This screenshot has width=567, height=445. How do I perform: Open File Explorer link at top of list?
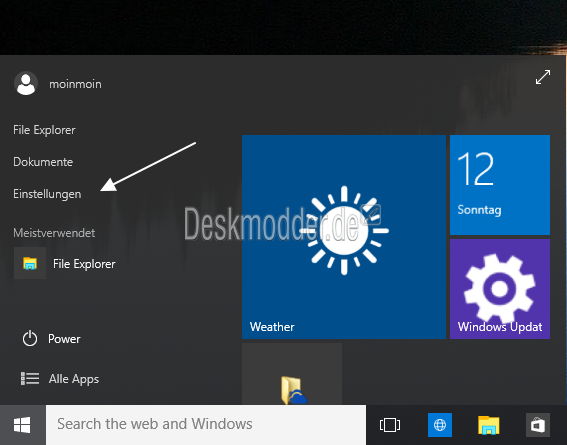(44, 130)
